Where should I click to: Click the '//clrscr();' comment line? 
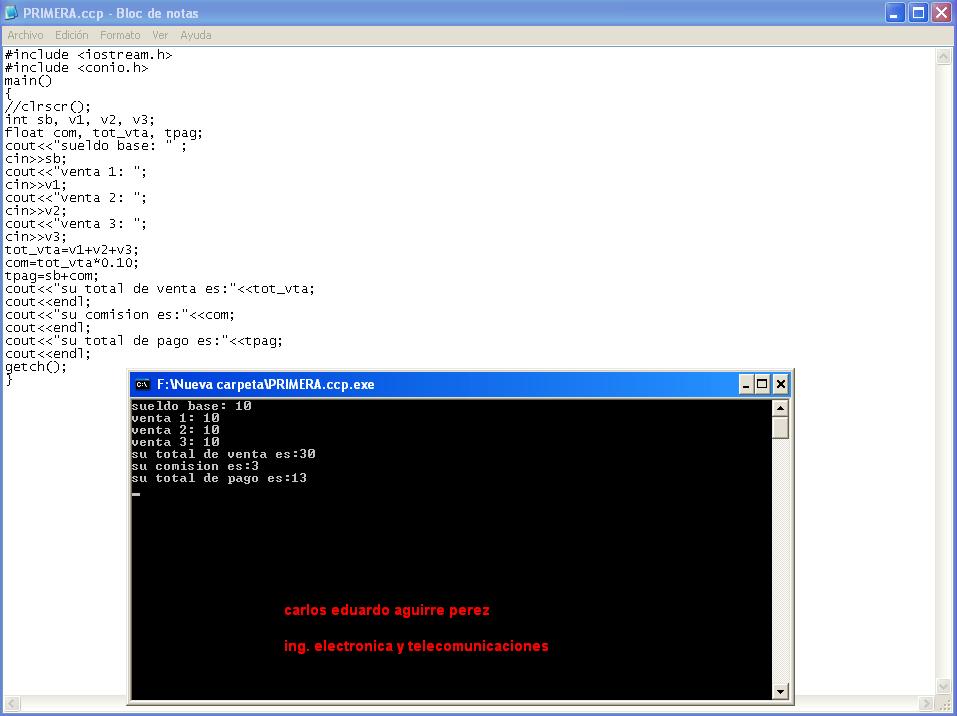pyautogui.click(x=48, y=107)
